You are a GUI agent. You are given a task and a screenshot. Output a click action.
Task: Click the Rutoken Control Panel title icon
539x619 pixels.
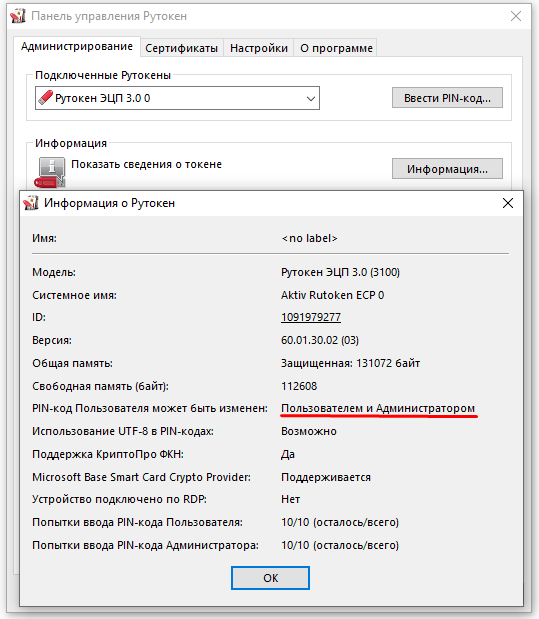click(18, 16)
